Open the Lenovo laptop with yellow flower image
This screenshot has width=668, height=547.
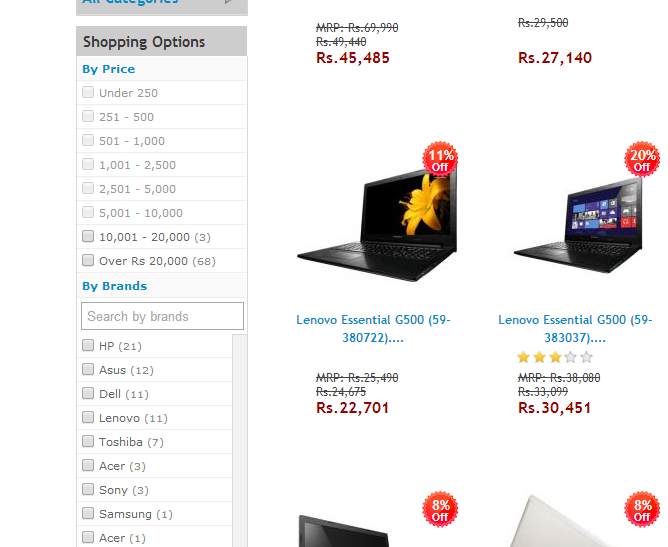(377, 225)
